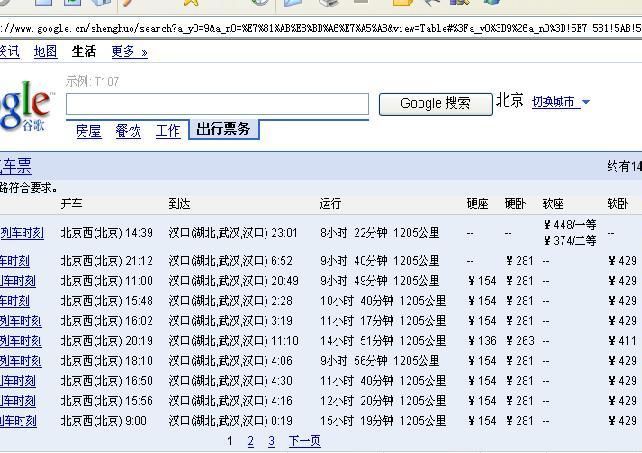642x453 pixels.
Task: Click the Google 谷歌 logo
Action: click(27, 106)
